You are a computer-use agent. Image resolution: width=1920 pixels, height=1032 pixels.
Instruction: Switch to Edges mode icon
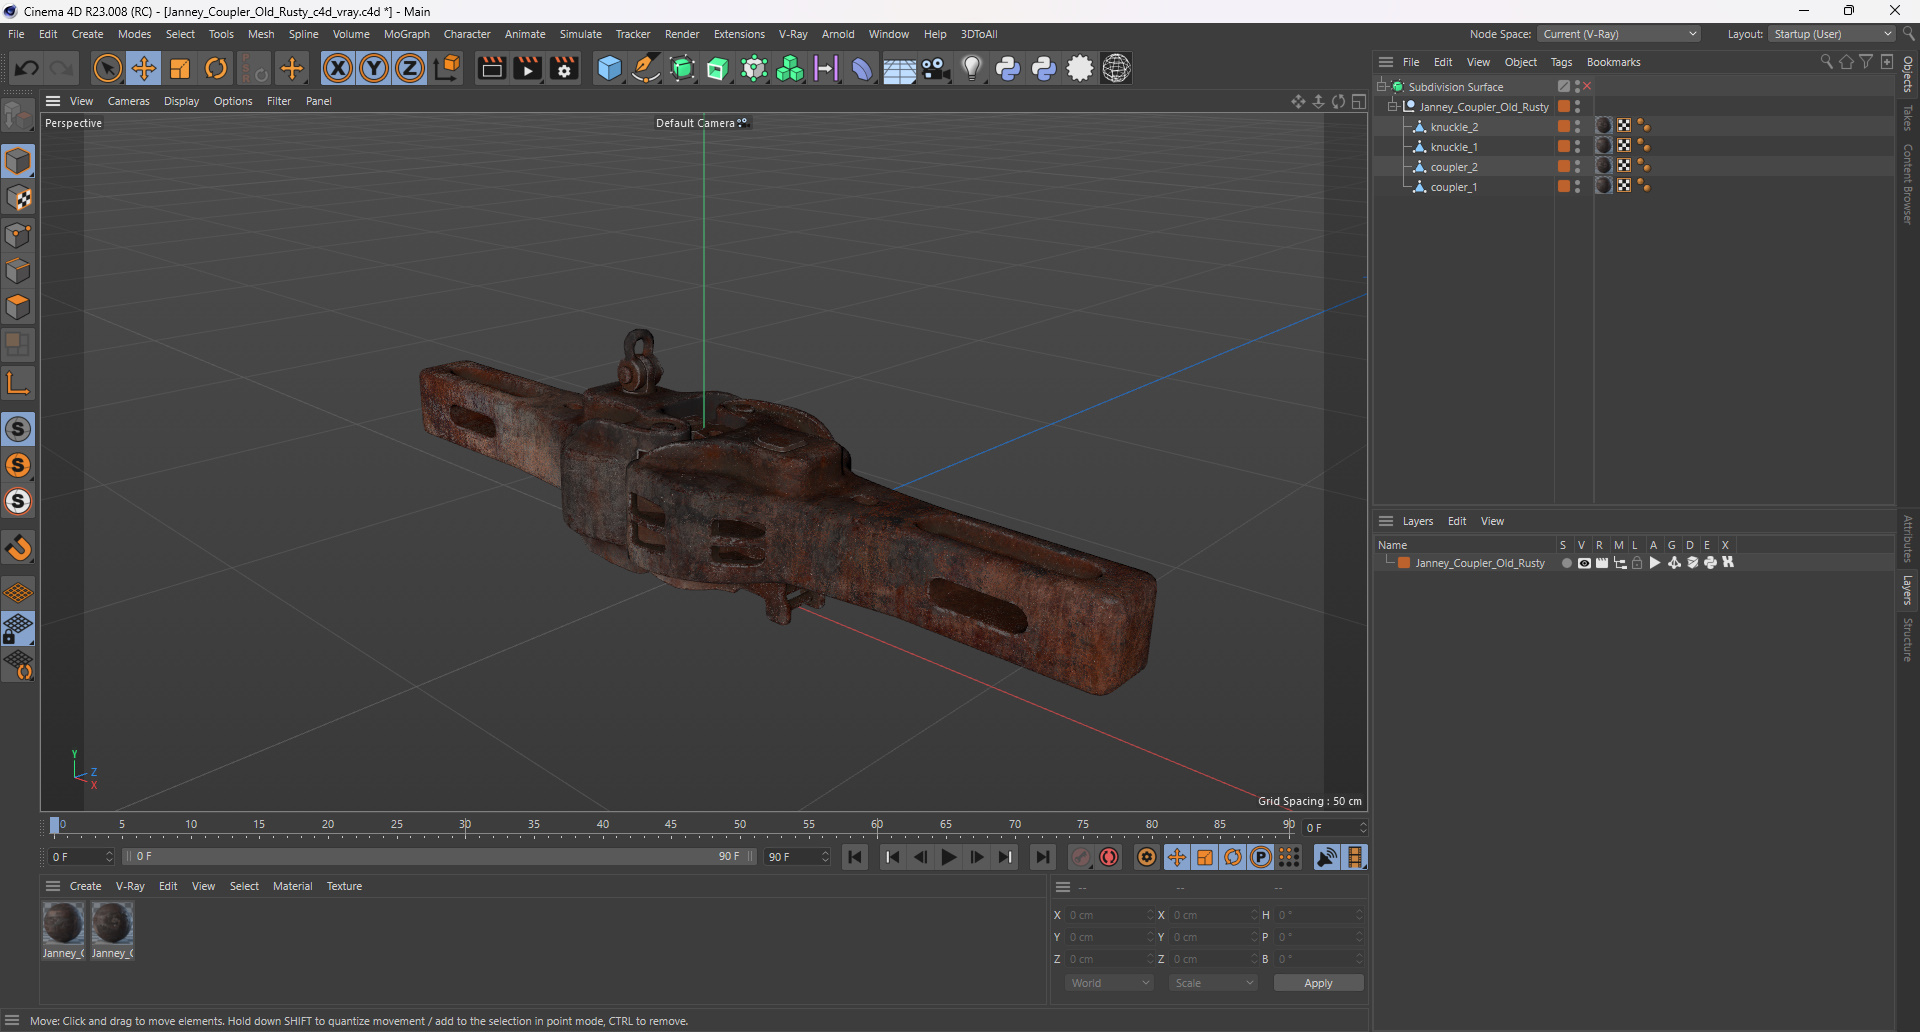(18, 271)
